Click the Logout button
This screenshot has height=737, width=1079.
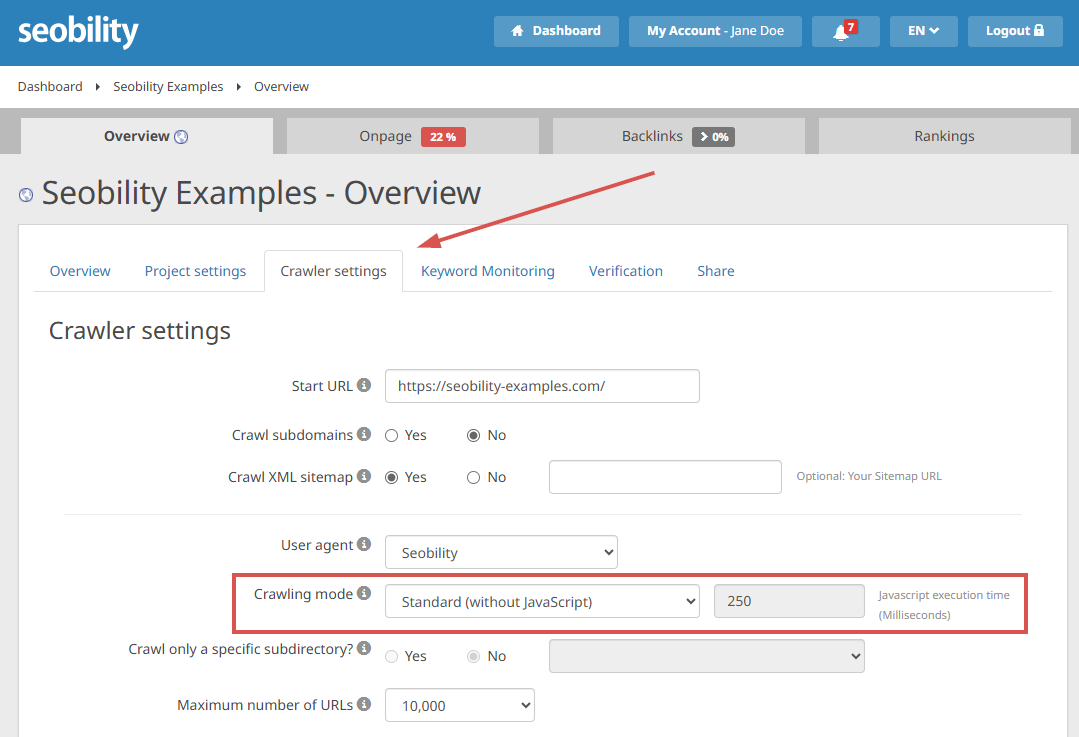pyautogui.click(x=1015, y=31)
